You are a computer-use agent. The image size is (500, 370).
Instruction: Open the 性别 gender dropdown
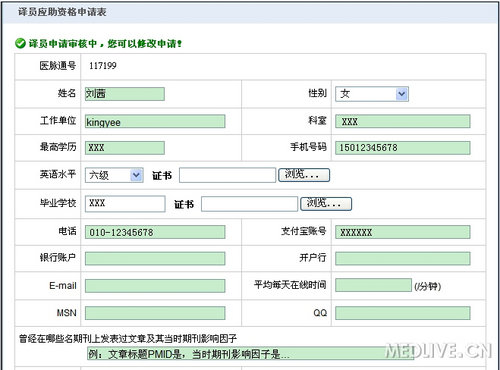click(x=372, y=94)
